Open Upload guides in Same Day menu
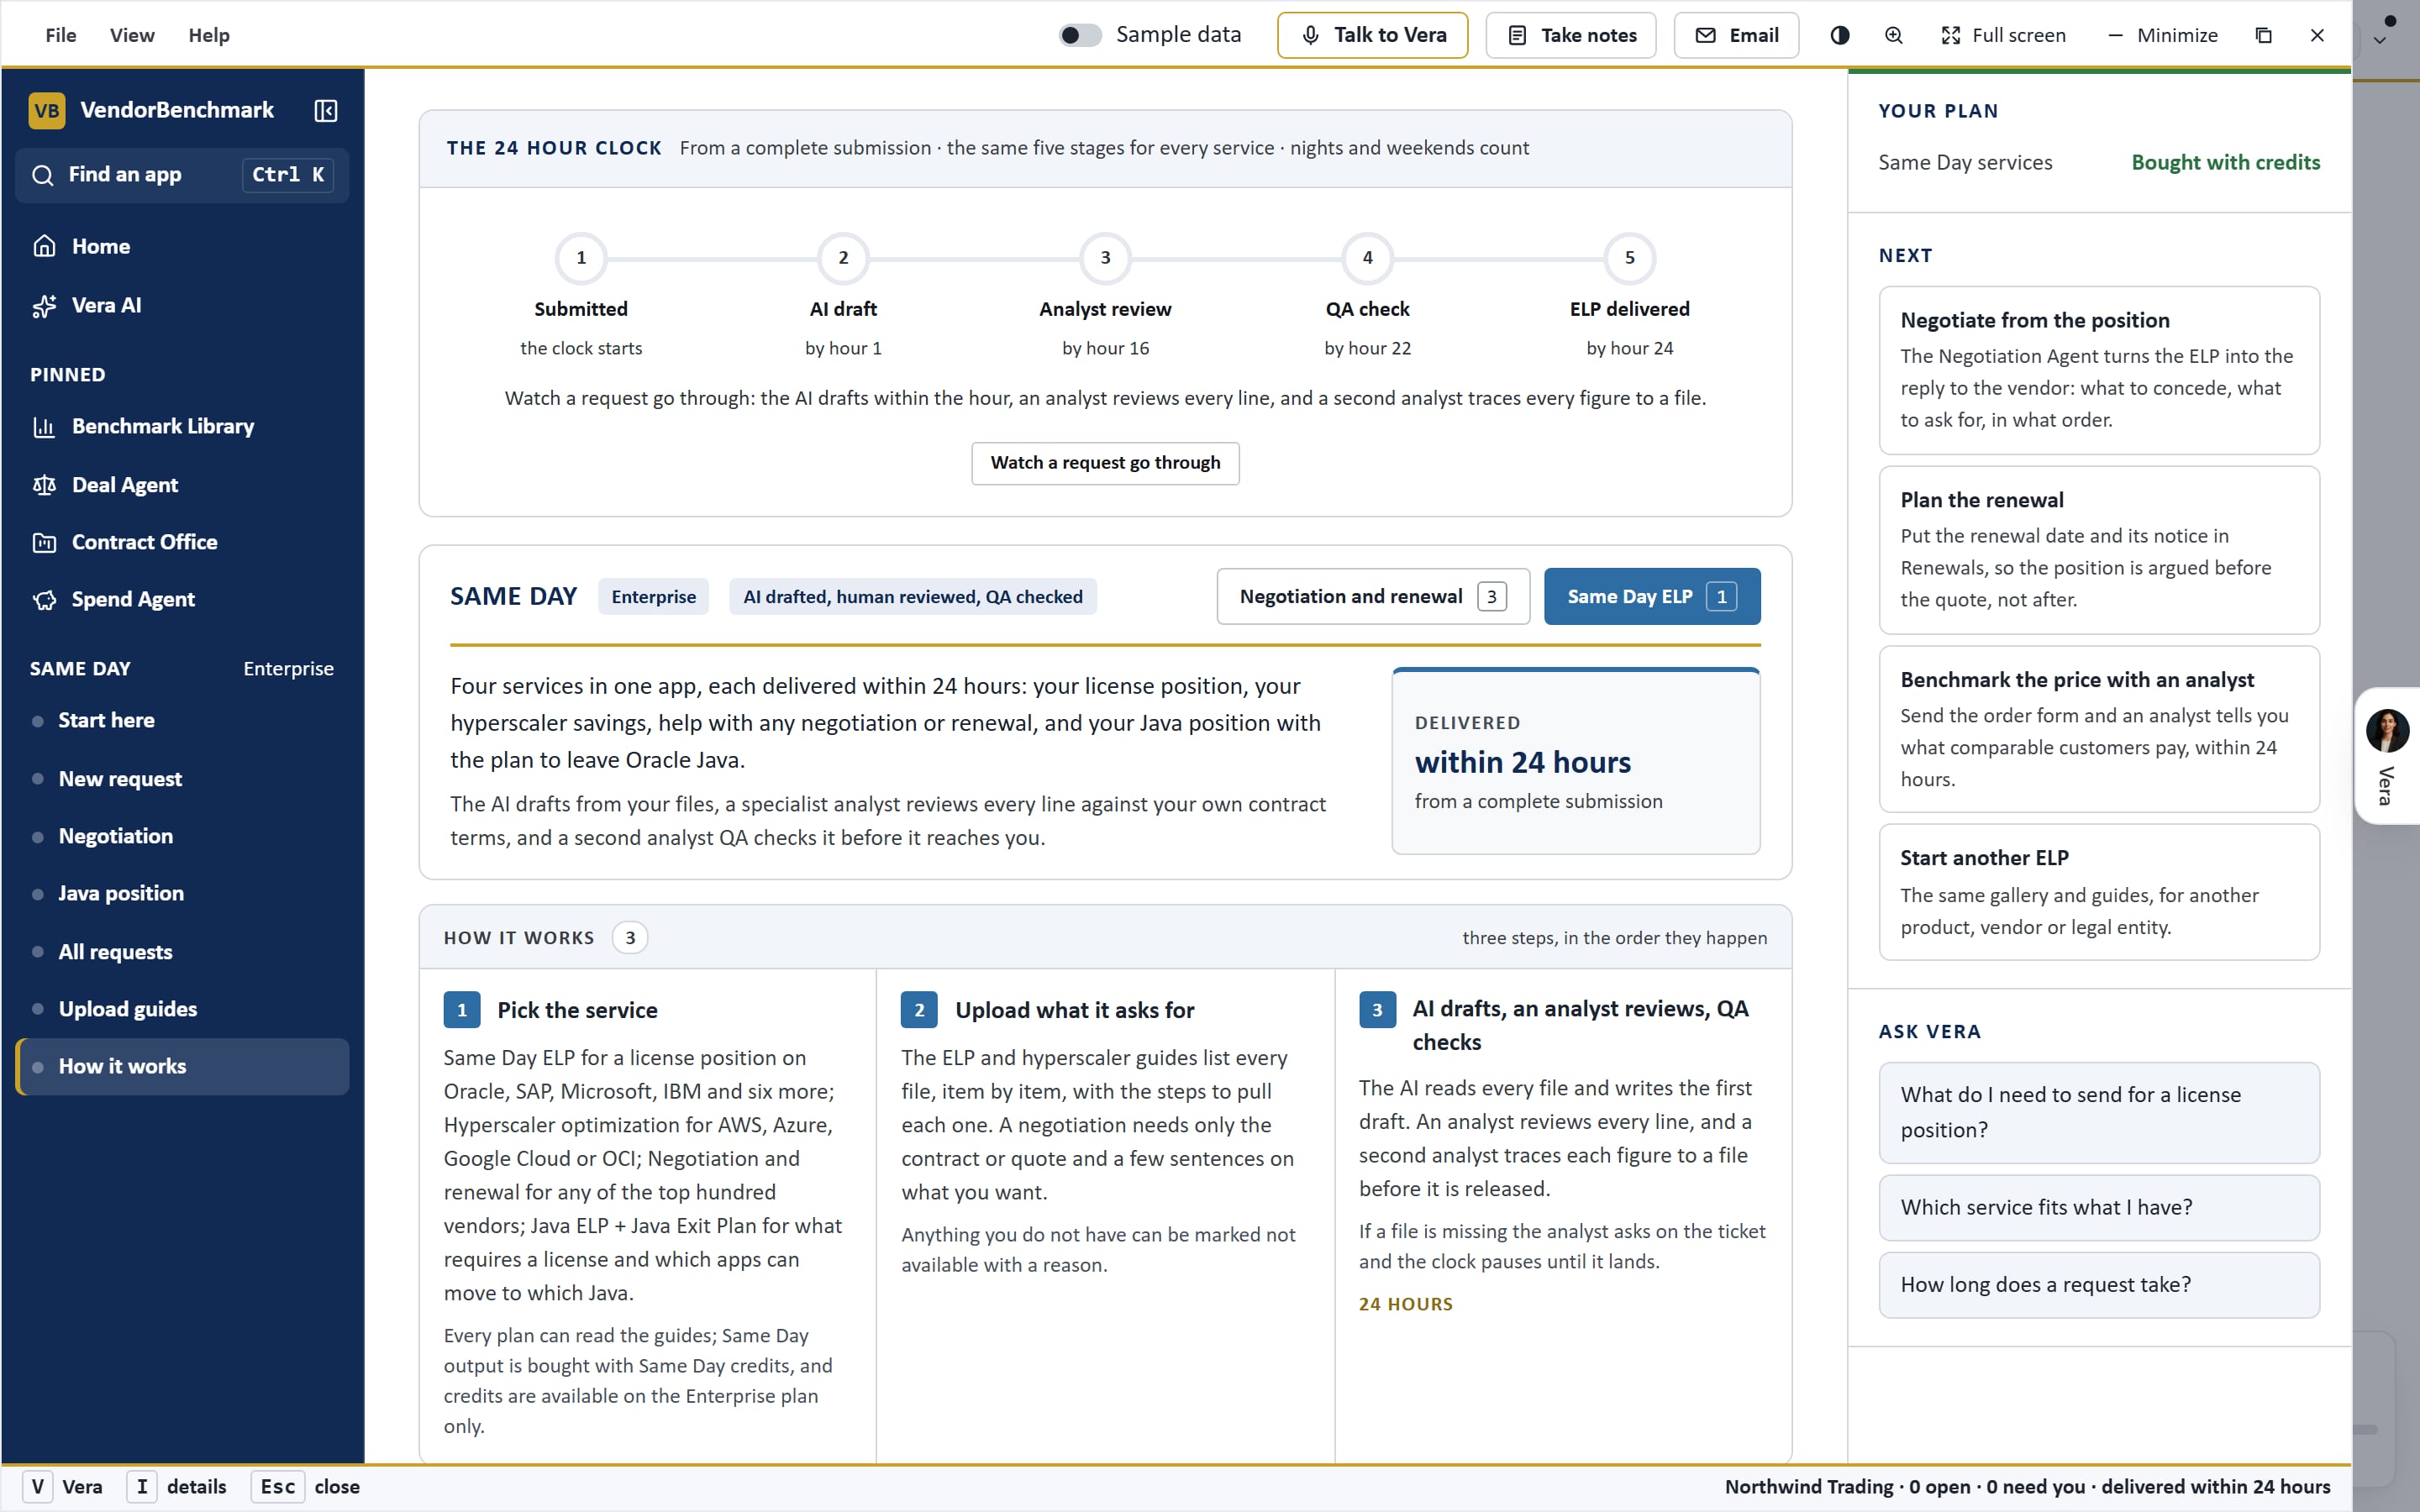Screen dimensions: 2420x1512 (182, 1009)
